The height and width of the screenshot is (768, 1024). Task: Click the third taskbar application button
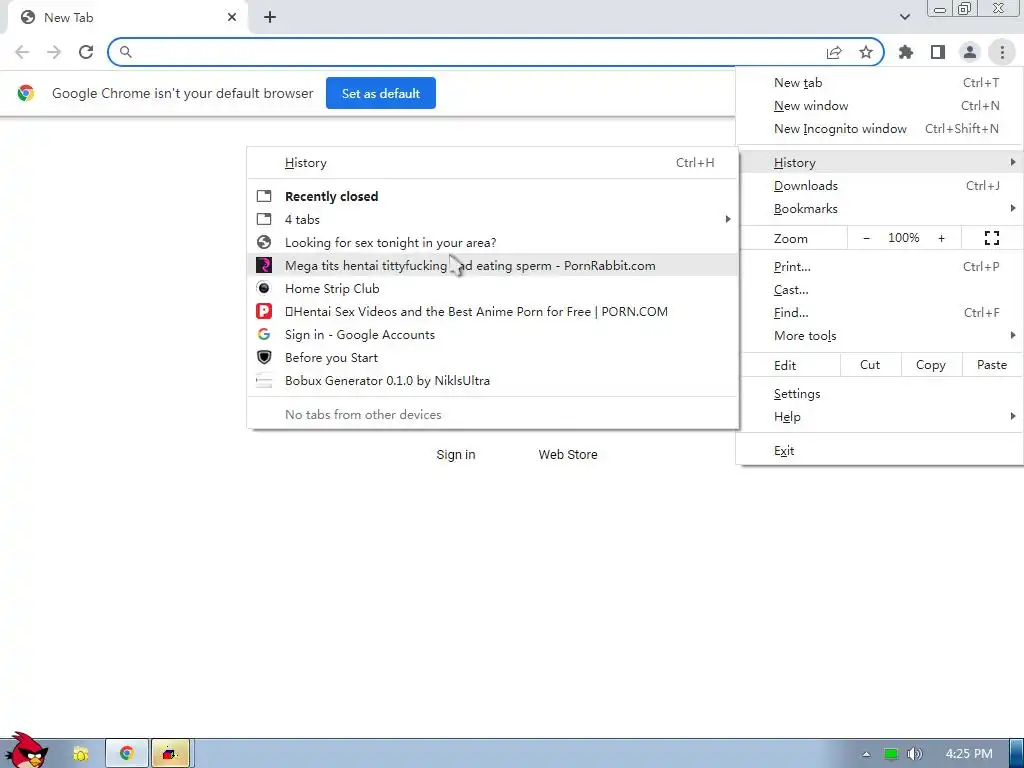pyautogui.click(x=170, y=754)
